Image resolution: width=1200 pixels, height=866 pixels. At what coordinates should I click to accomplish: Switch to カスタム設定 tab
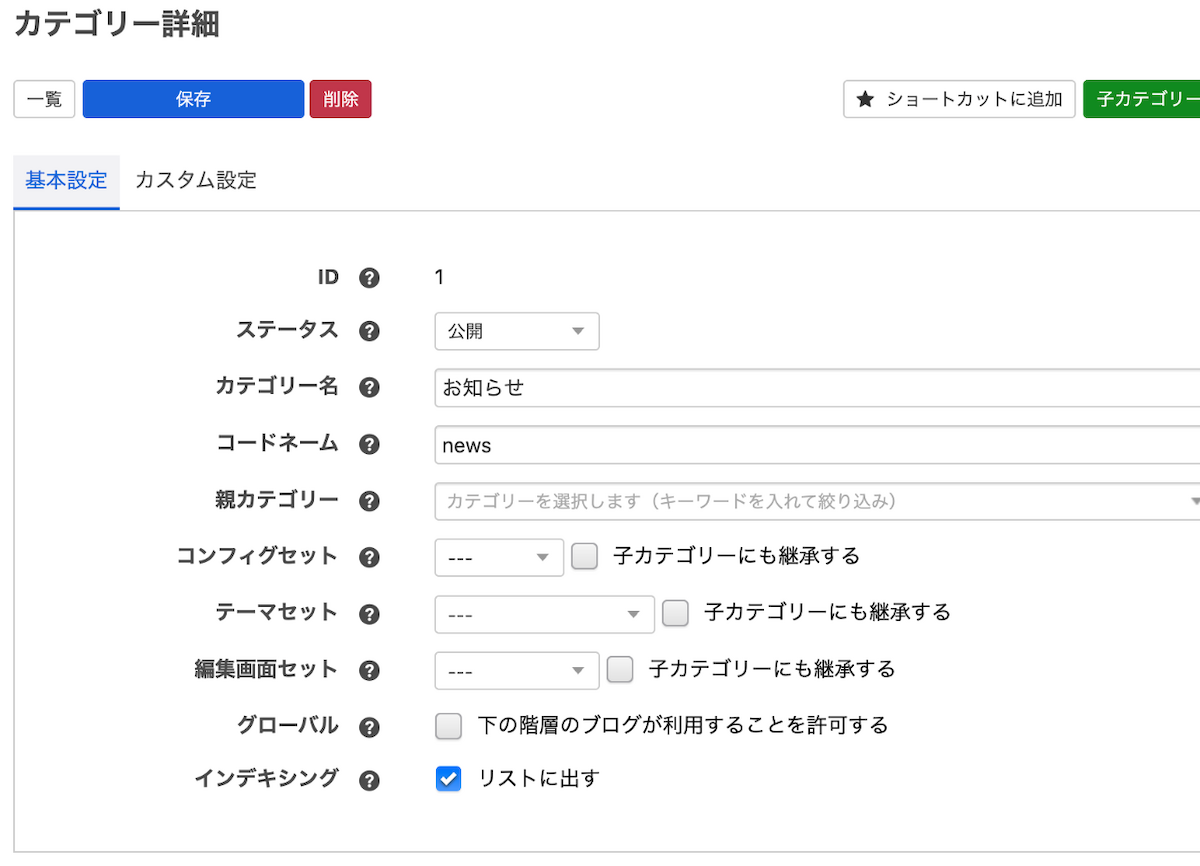pos(196,181)
